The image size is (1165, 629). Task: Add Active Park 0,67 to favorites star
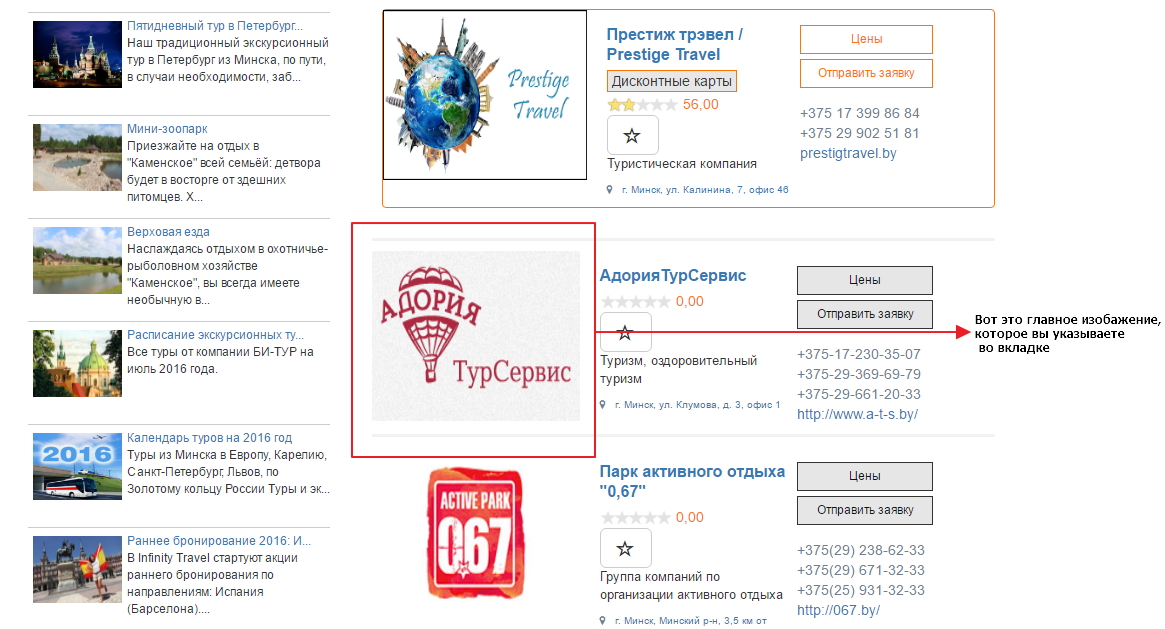coord(625,548)
